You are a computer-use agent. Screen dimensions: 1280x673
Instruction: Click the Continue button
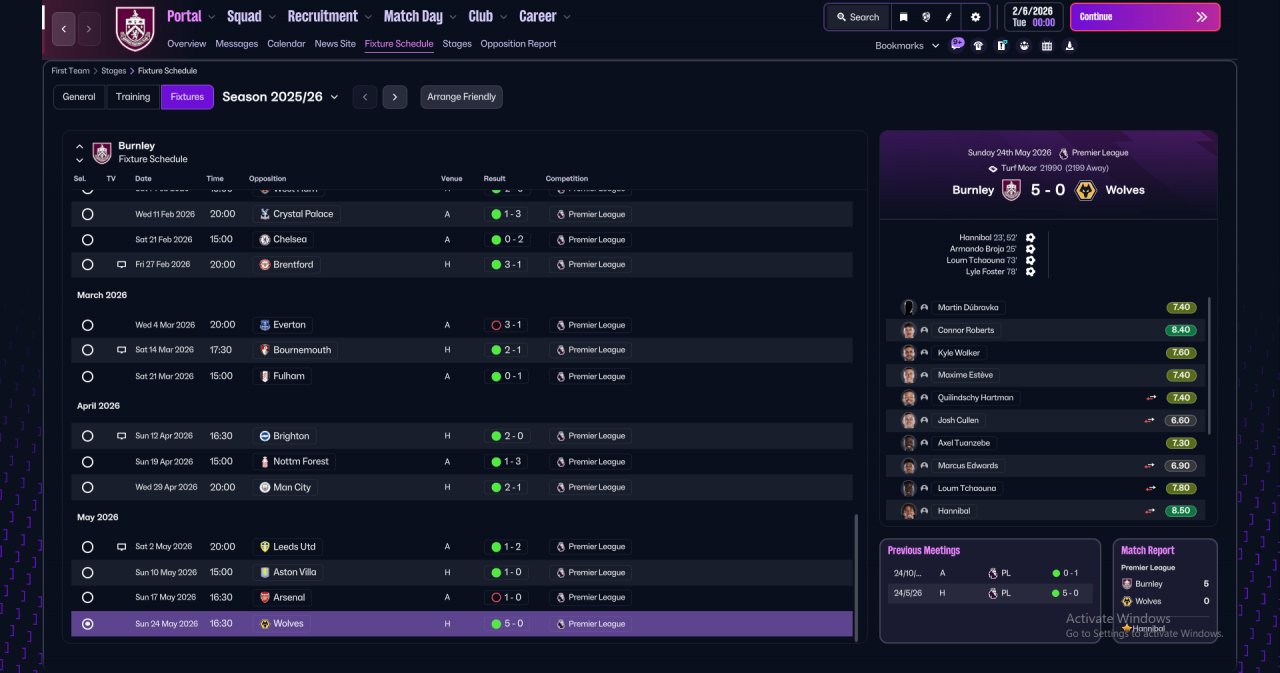tap(1145, 17)
